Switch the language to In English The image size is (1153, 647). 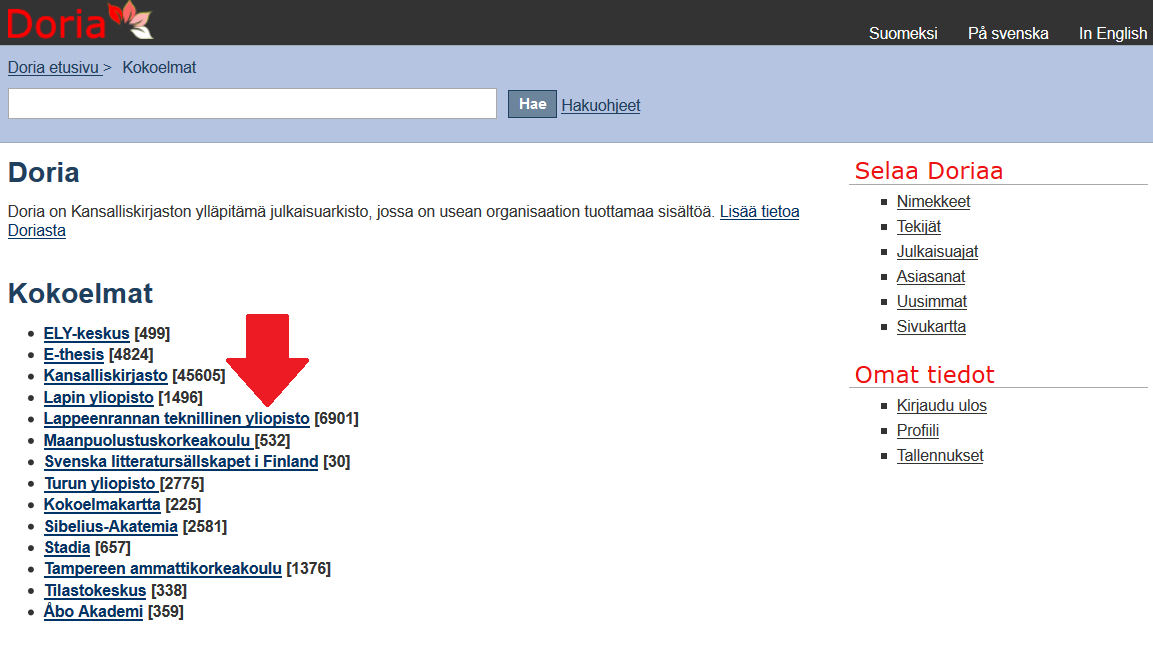click(1113, 33)
